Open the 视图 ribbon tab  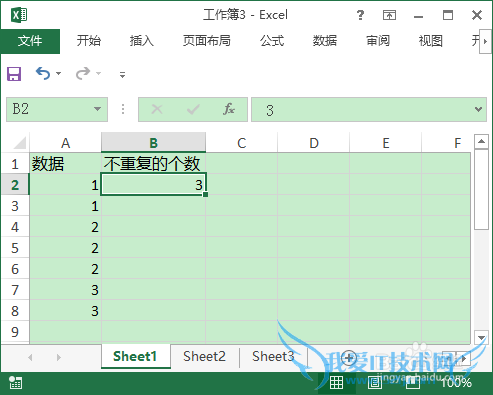(431, 41)
